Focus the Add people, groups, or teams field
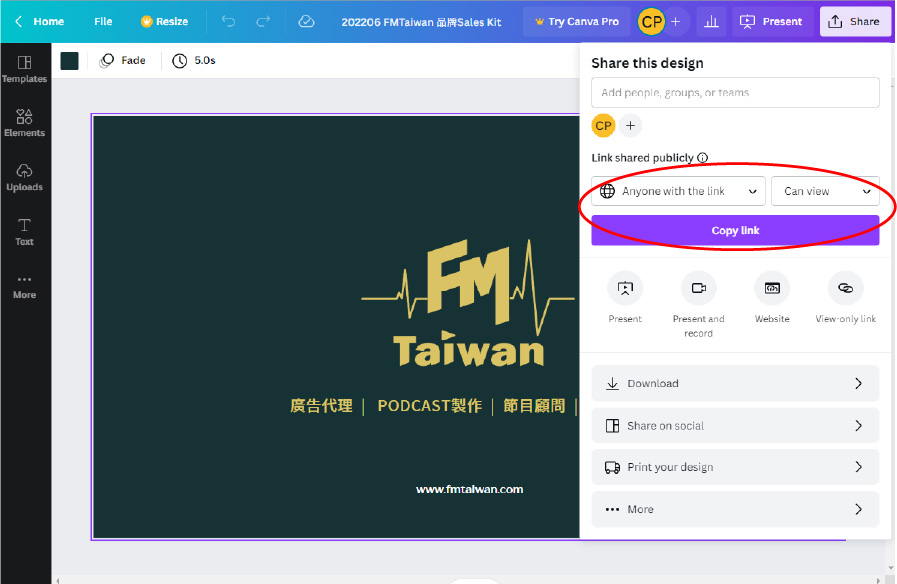Viewport: 897px width, 584px height. tap(735, 93)
